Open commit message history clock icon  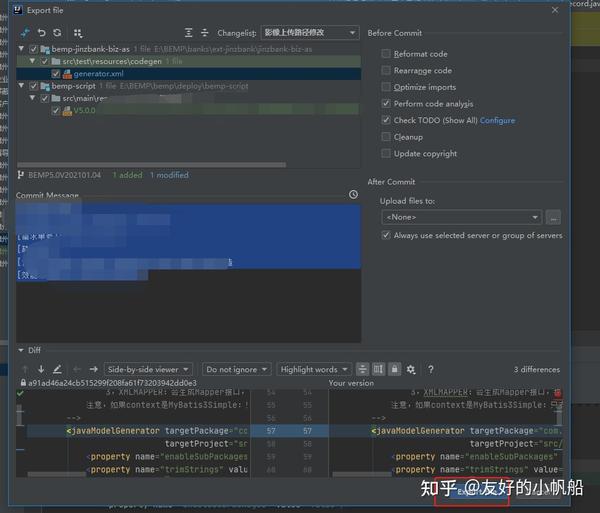pos(353,195)
